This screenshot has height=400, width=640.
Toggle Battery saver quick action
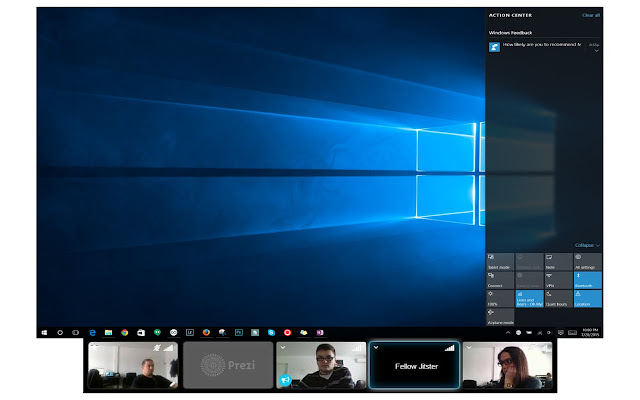pos(529,280)
